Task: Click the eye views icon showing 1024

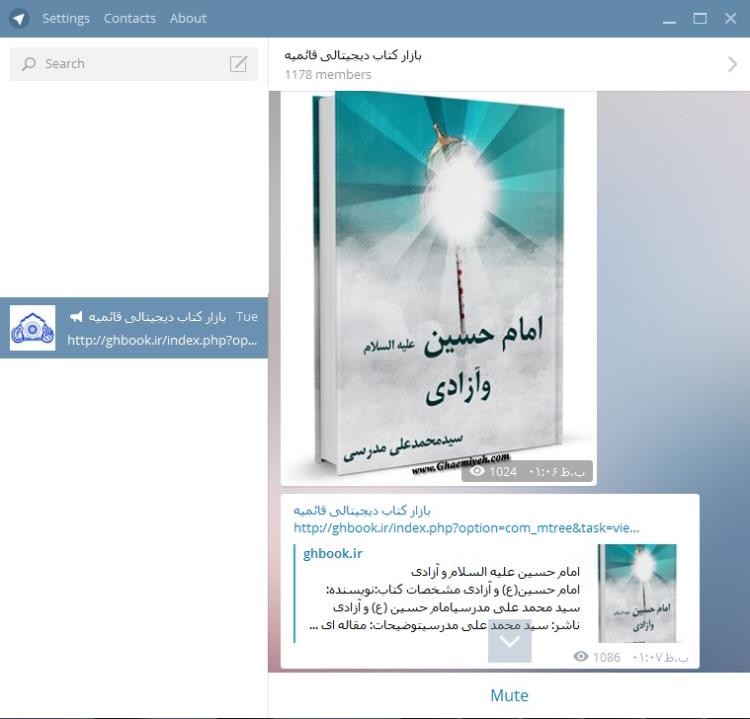Action: pos(477,471)
